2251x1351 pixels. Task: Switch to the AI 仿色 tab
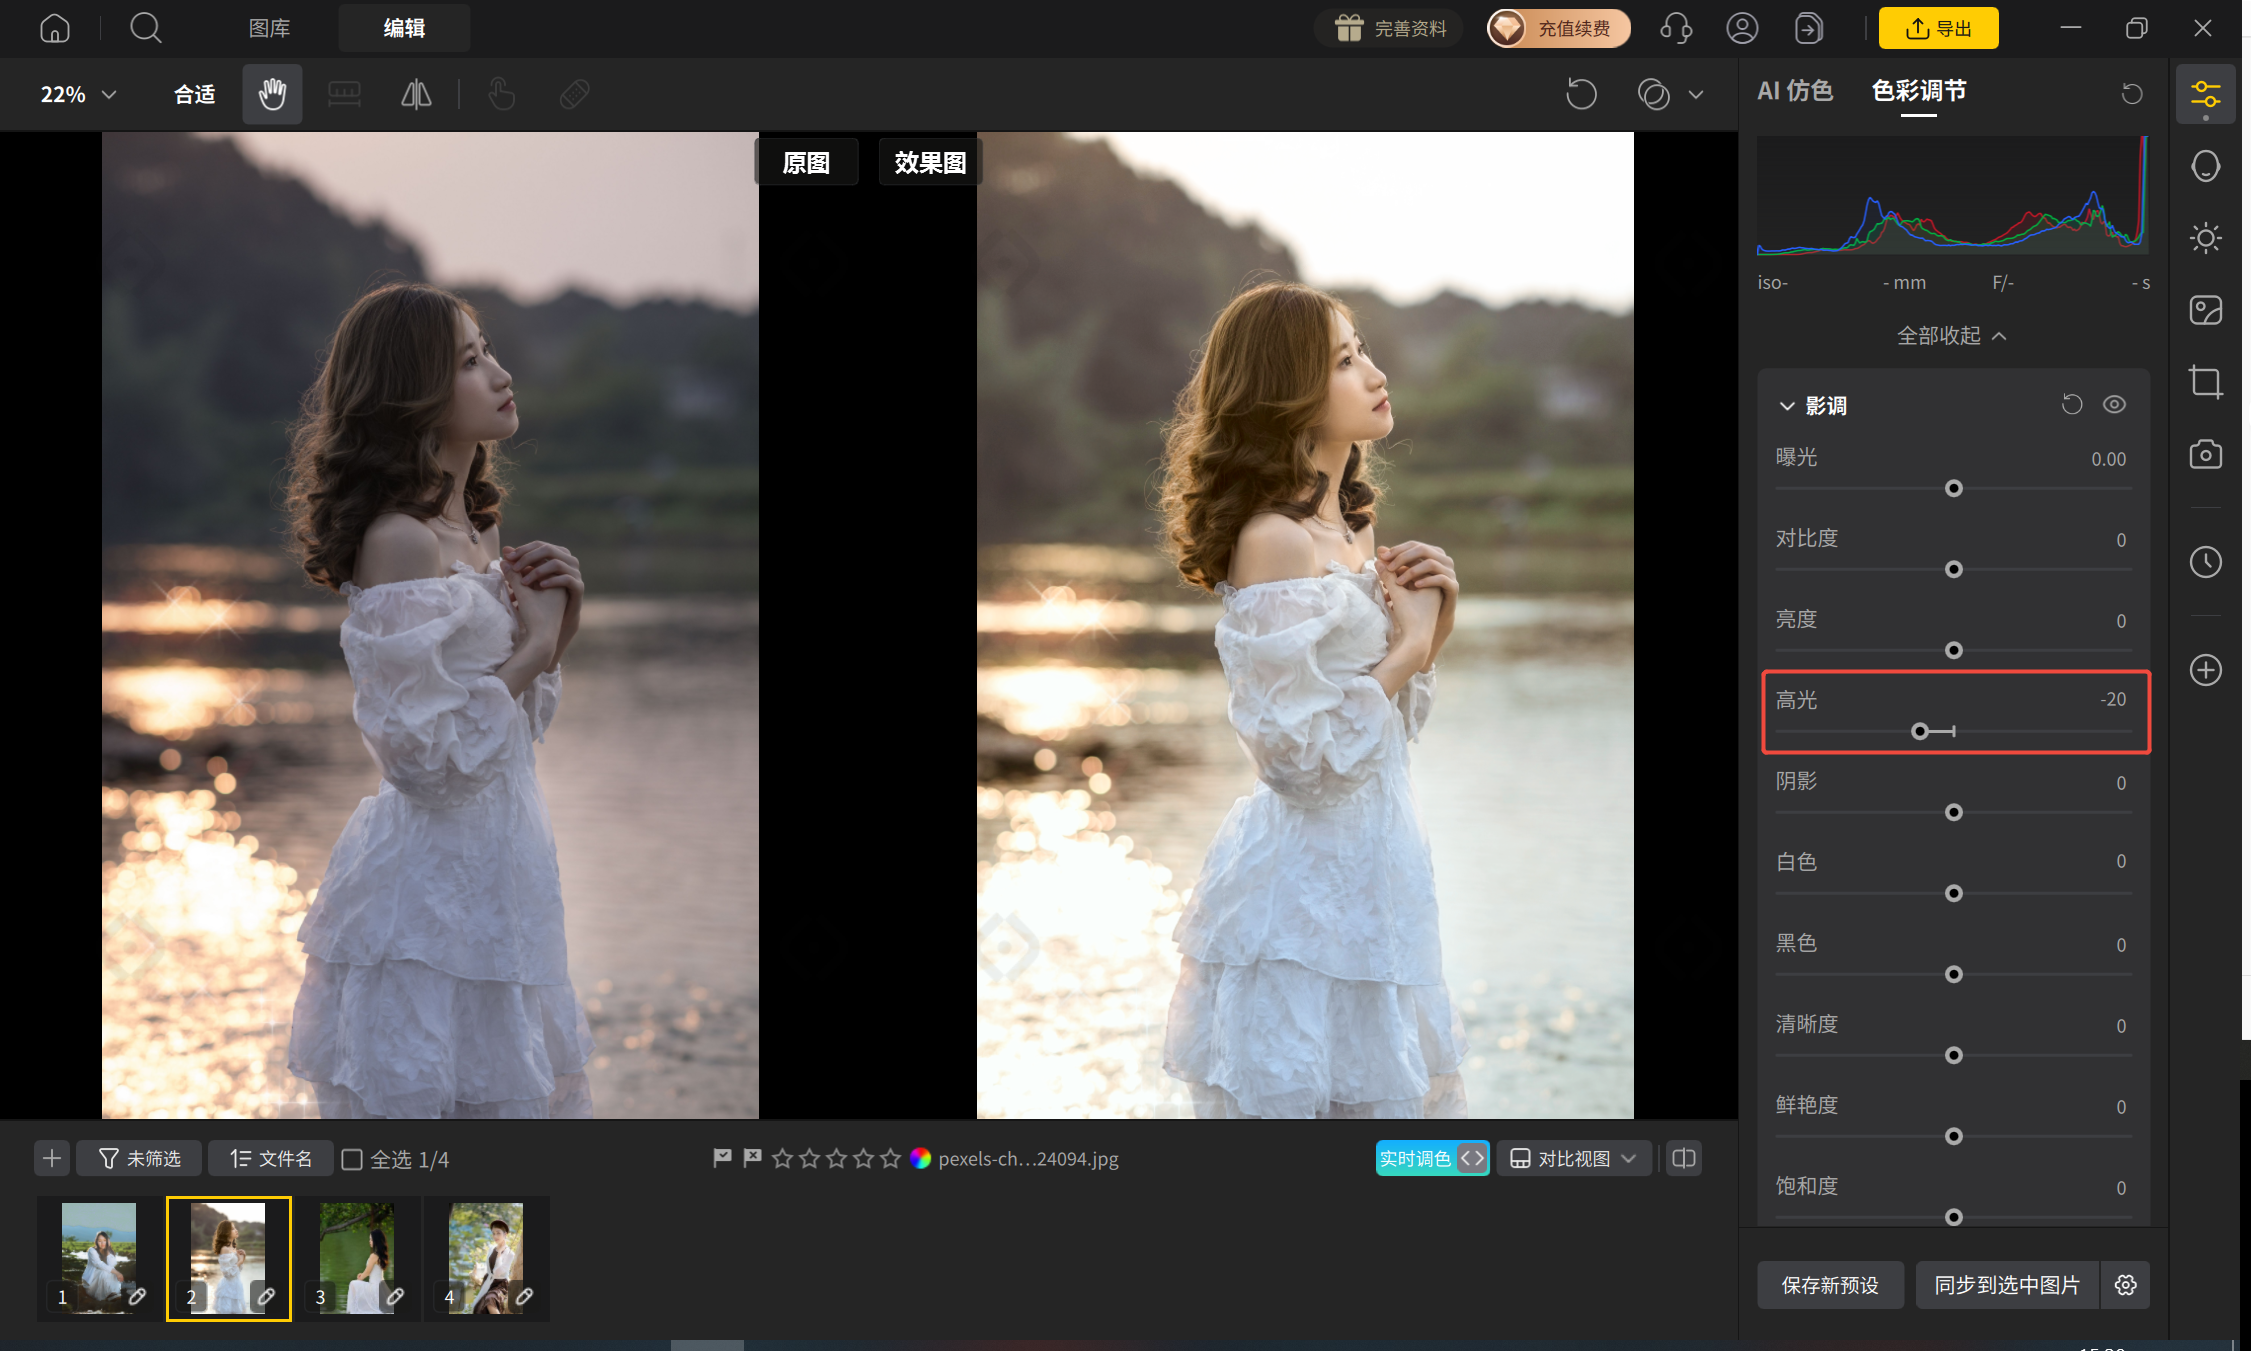[1795, 91]
